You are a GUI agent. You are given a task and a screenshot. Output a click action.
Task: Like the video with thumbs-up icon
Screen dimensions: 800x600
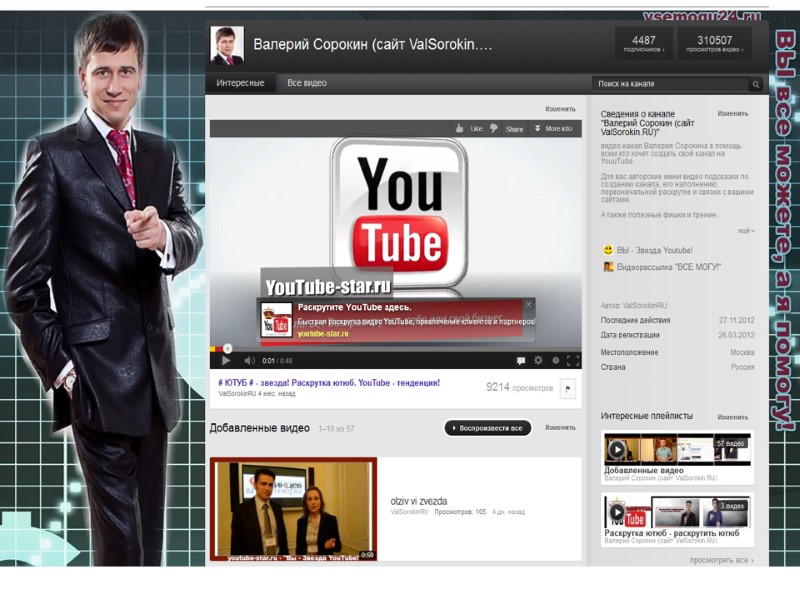pos(460,129)
